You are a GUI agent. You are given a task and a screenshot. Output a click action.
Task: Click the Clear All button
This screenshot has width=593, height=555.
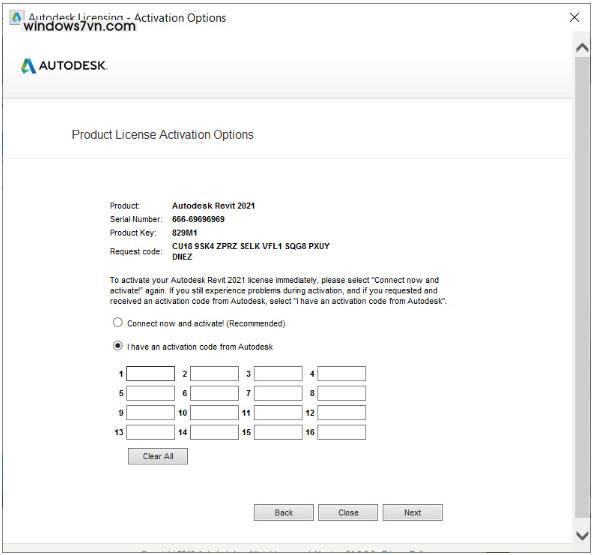158,456
